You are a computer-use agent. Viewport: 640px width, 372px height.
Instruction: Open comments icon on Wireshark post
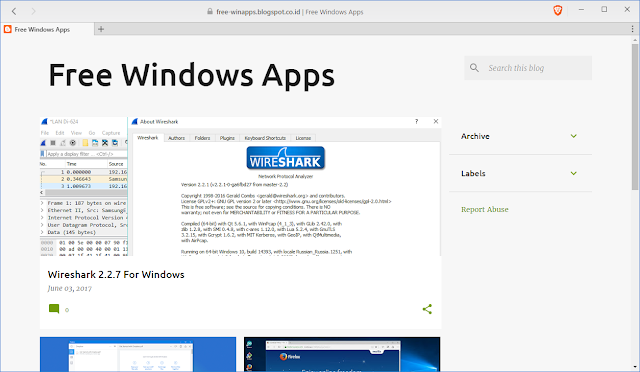click(x=54, y=309)
